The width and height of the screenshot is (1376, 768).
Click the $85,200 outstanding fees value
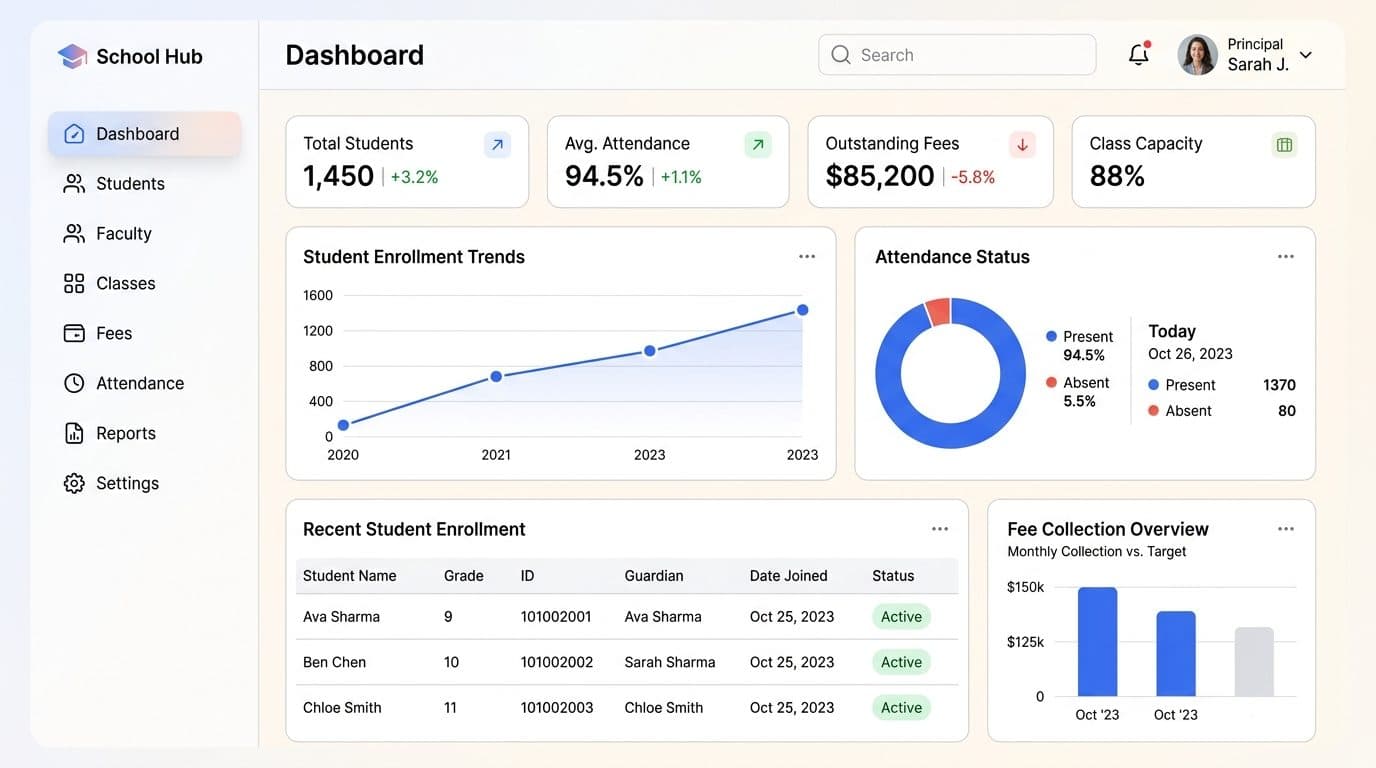pyautogui.click(x=880, y=176)
